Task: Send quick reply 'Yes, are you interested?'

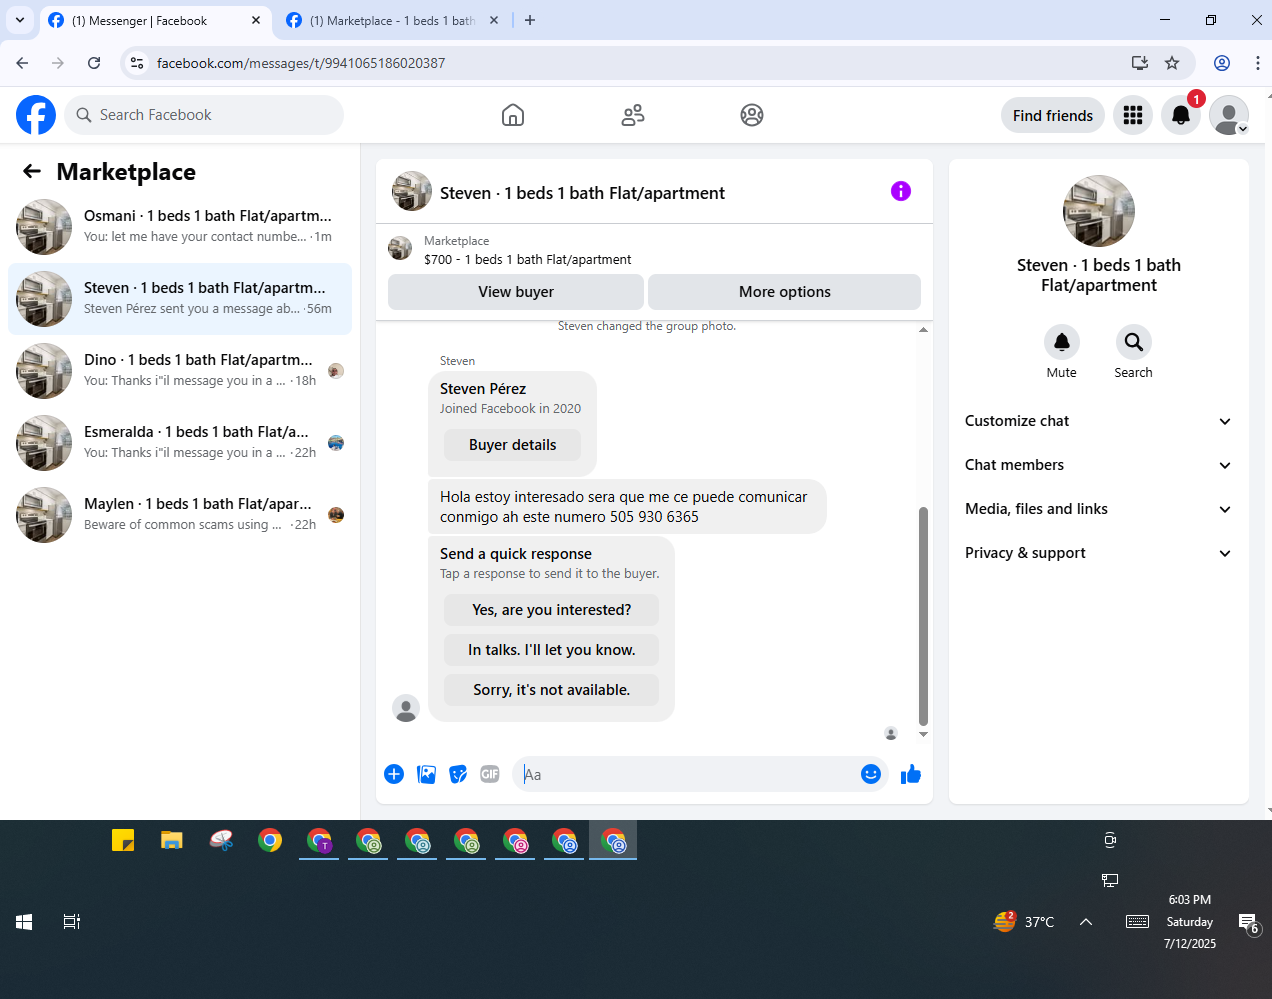Action: tap(552, 610)
